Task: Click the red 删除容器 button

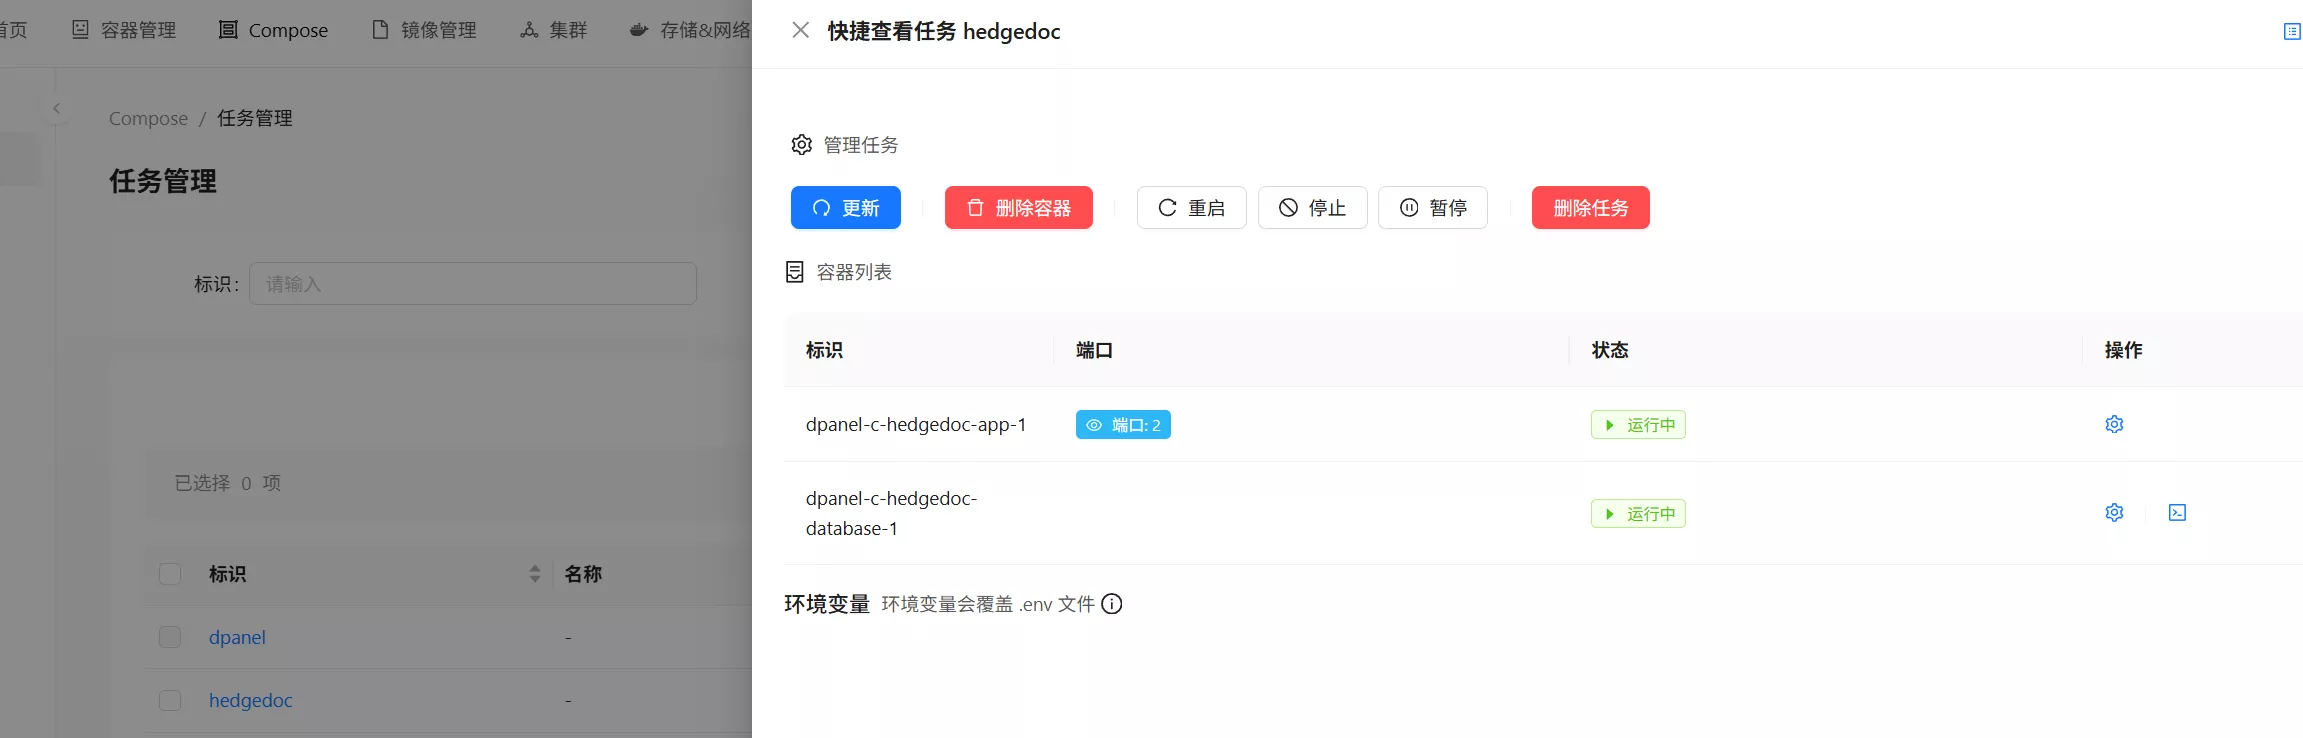Action: click(x=1018, y=208)
